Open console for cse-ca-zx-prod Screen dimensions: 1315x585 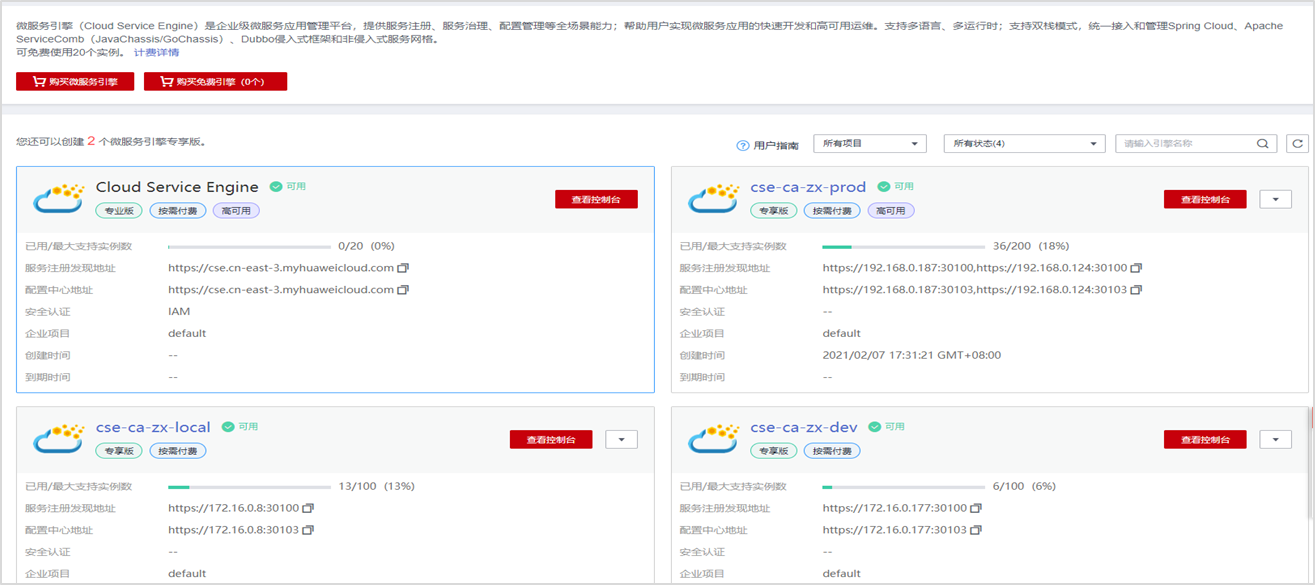click(1205, 199)
